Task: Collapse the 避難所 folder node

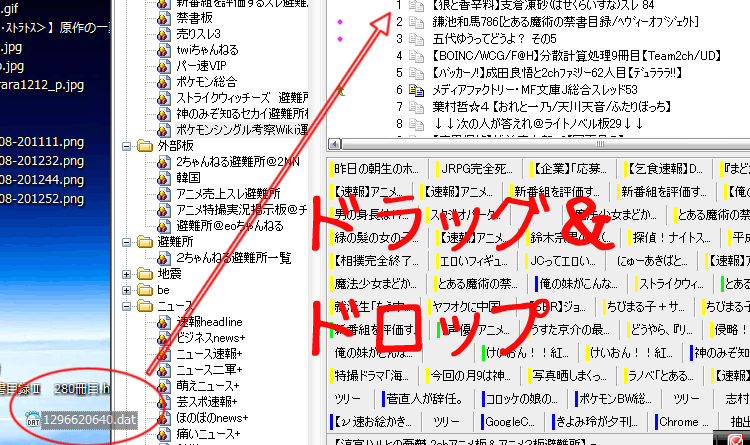Action: 126,242
